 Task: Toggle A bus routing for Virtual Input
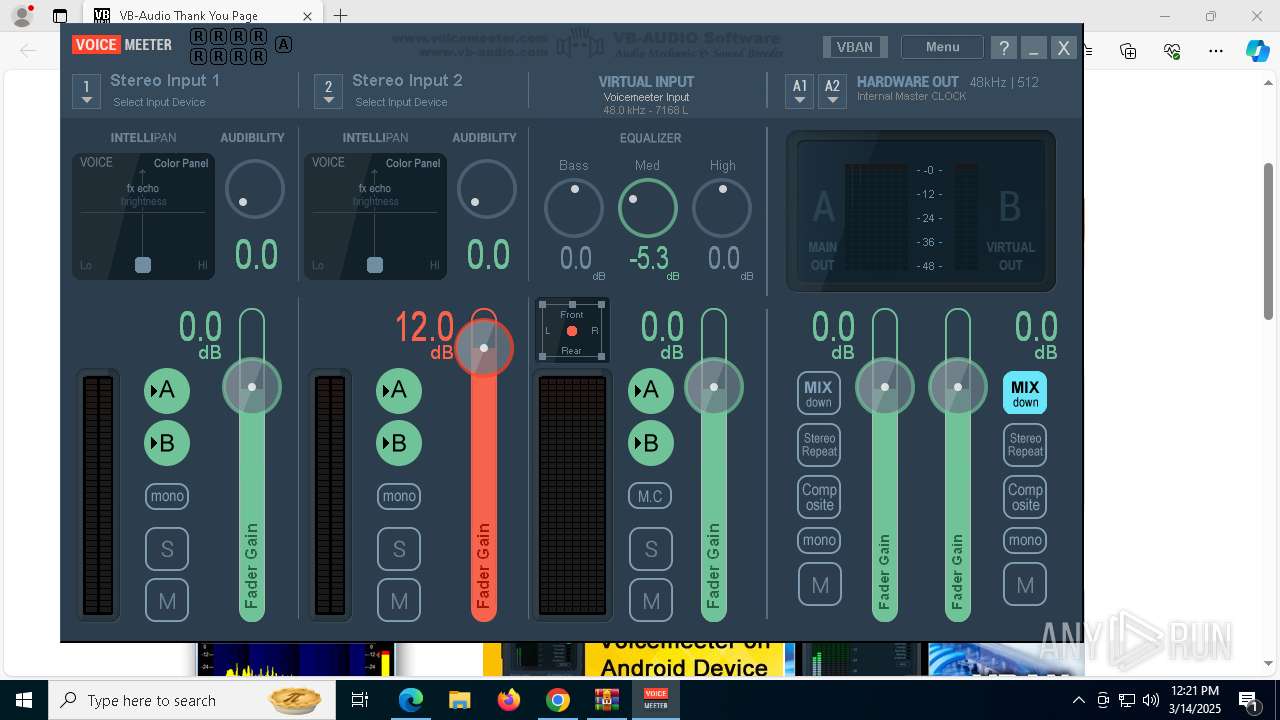651,391
